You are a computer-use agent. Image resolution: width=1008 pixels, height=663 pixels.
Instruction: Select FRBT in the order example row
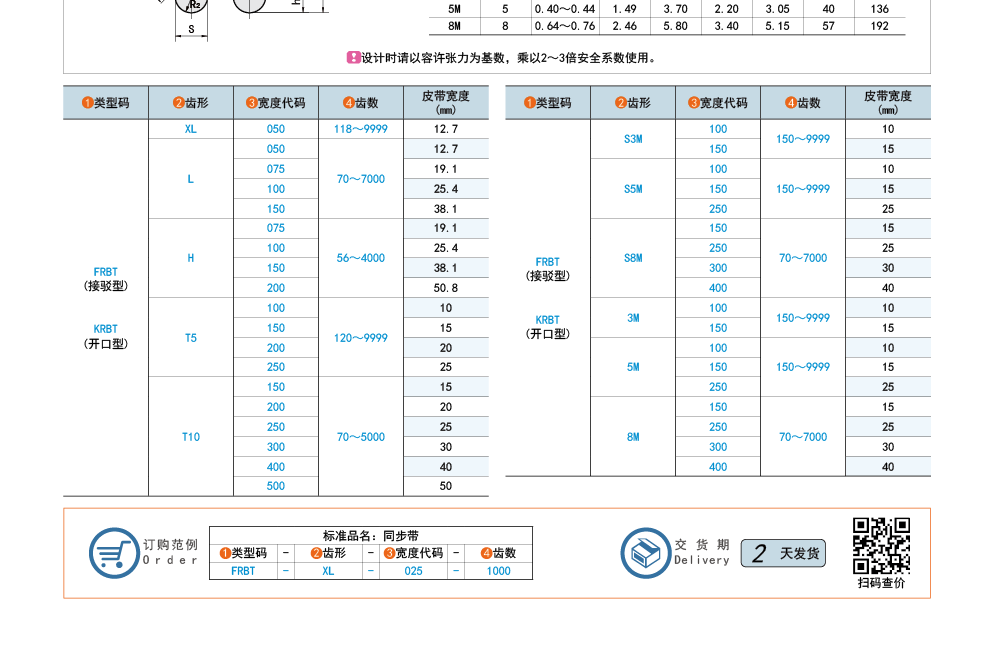pyautogui.click(x=243, y=571)
